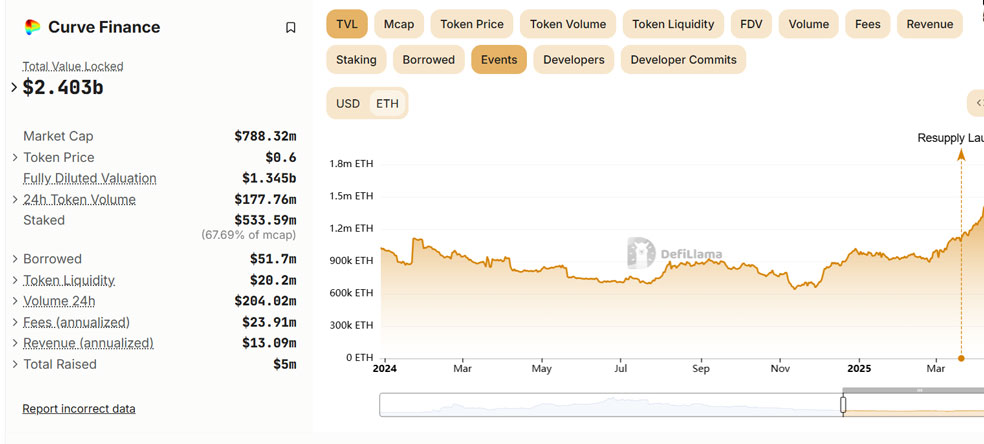Expand the Total Raised row
The width and height of the screenshot is (984, 444).
[x=15, y=364]
